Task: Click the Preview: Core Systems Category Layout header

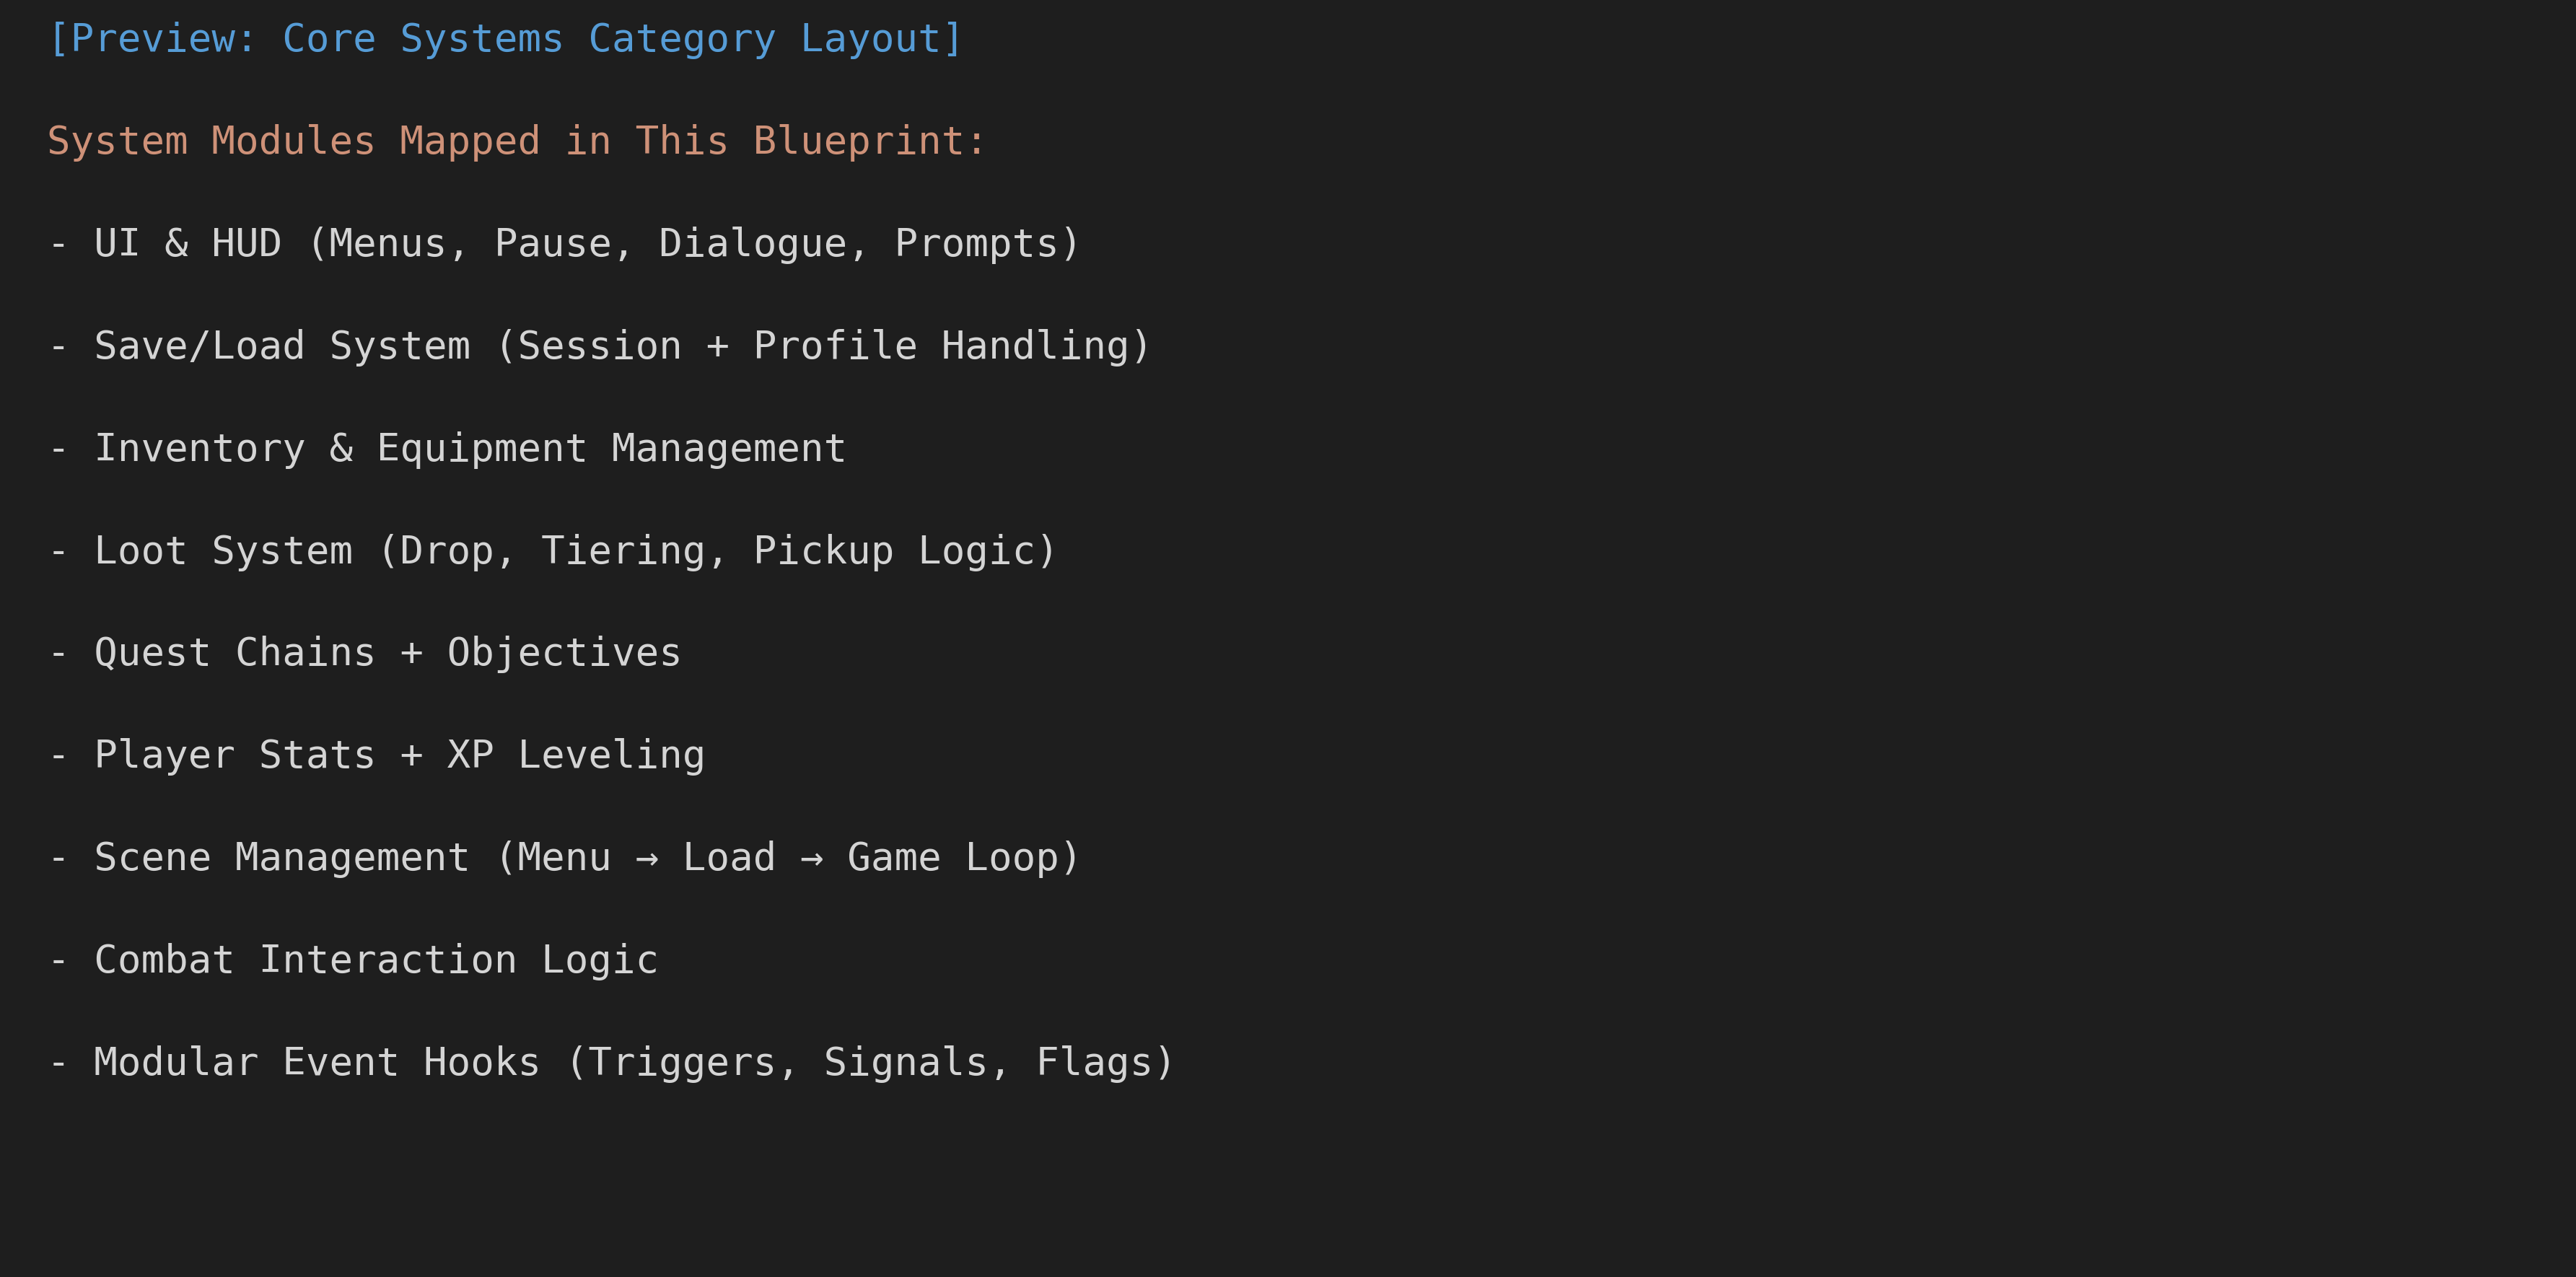Action: 505,39
